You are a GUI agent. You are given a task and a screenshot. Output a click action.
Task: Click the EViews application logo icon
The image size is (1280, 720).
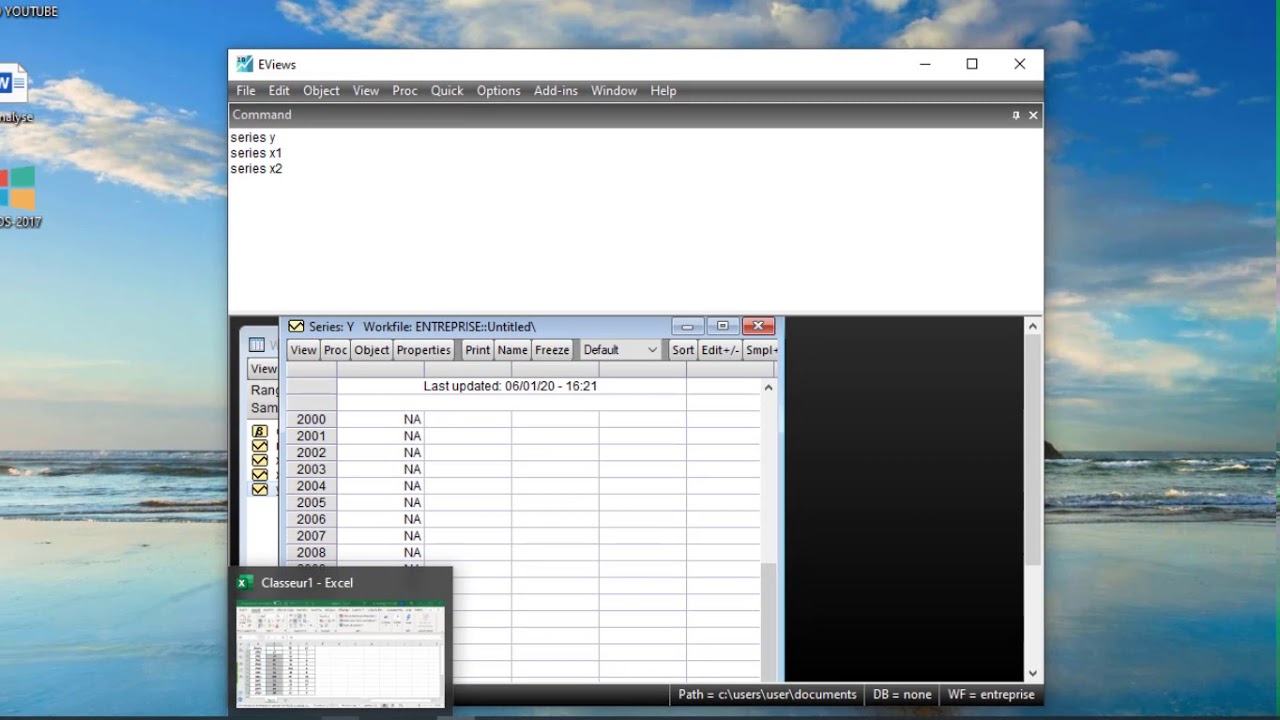pyautogui.click(x=244, y=64)
